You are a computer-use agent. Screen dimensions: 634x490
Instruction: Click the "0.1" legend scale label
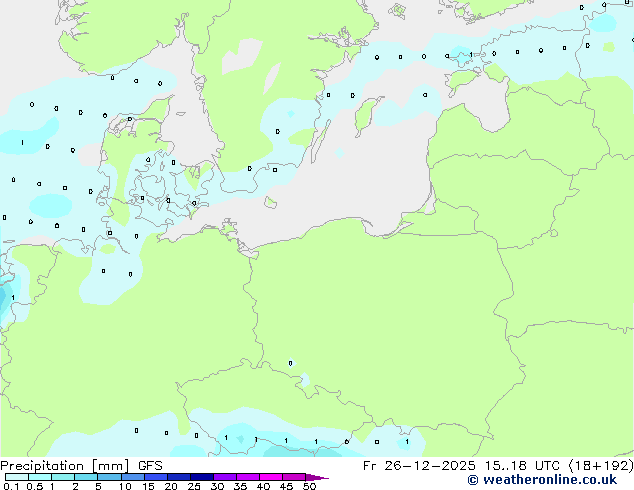[x=11, y=486]
